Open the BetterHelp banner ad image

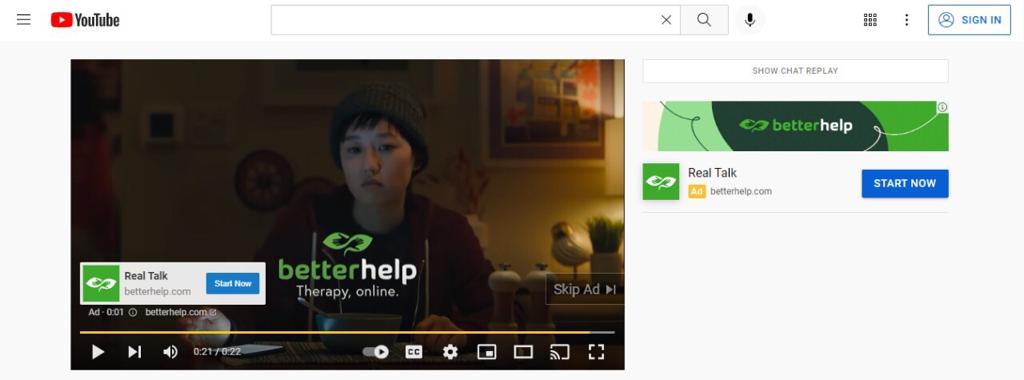click(795, 126)
